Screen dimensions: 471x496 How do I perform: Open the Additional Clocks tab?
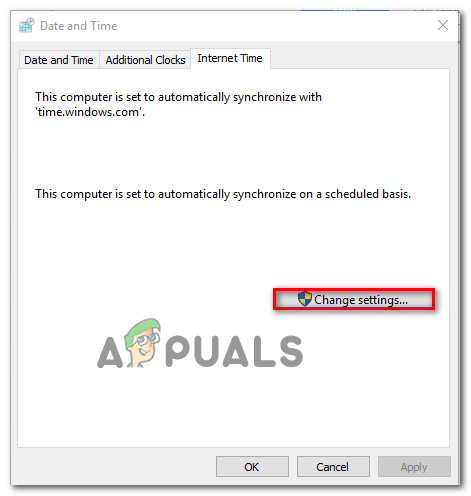pyautogui.click(x=145, y=60)
